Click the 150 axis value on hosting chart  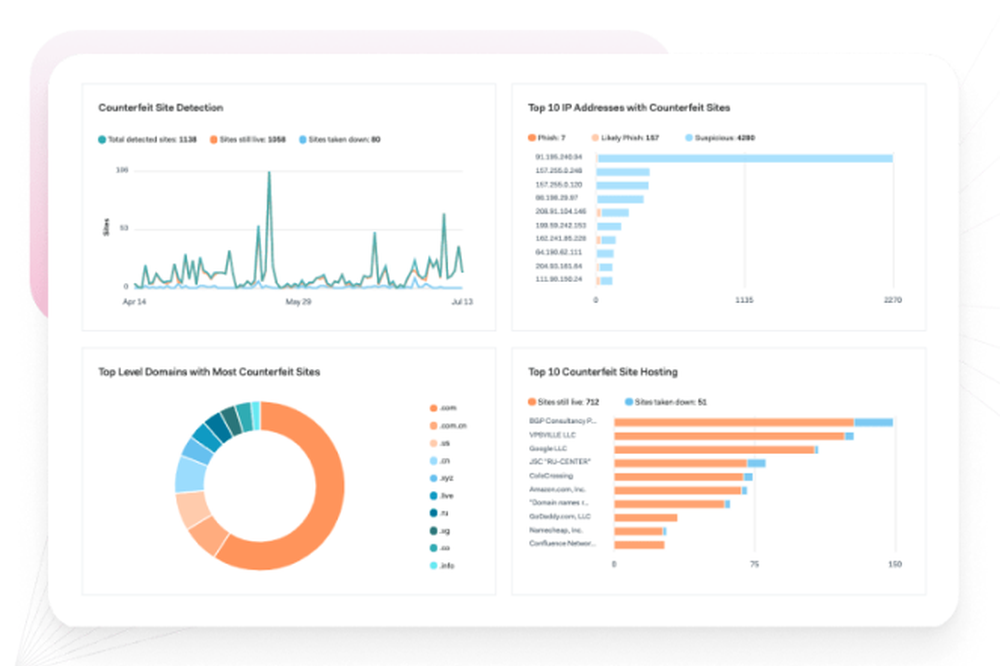[x=895, y=564]
